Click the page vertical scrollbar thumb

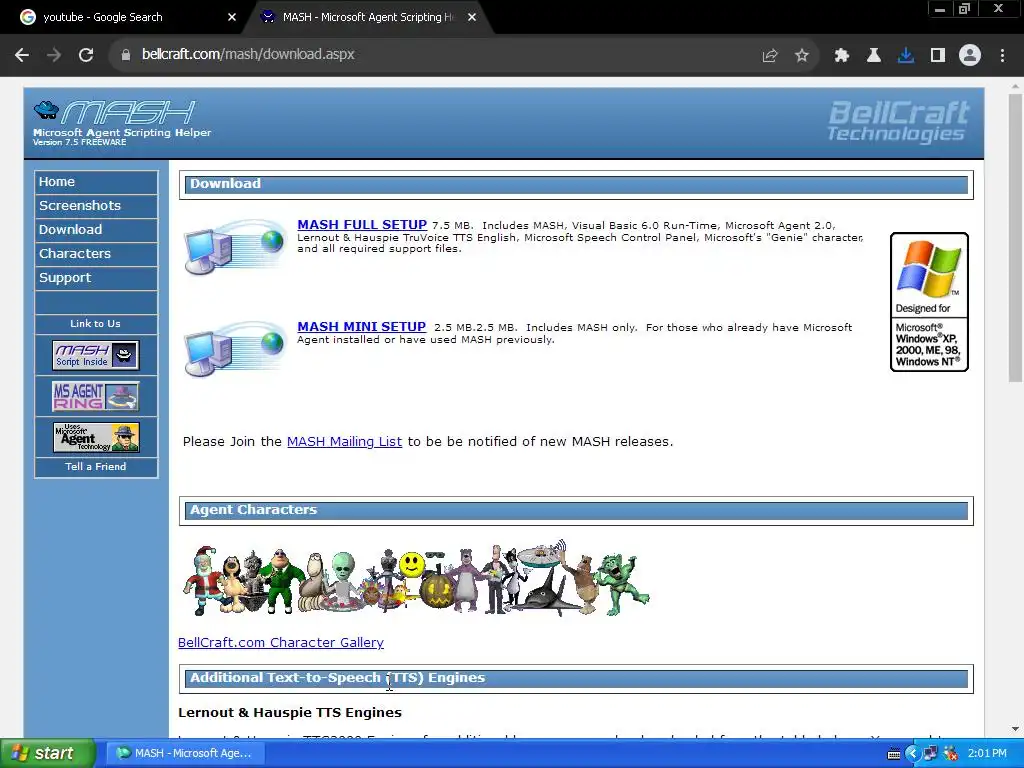pyautogui.click(x=1015, y=238)
